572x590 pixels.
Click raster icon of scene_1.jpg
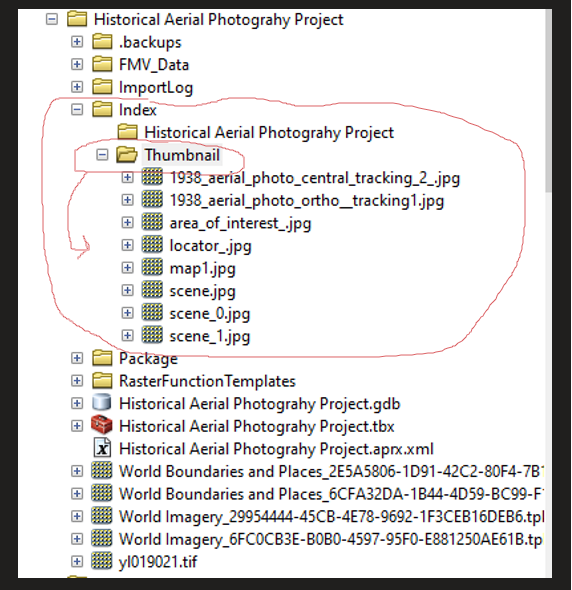[x=152, y=335]
